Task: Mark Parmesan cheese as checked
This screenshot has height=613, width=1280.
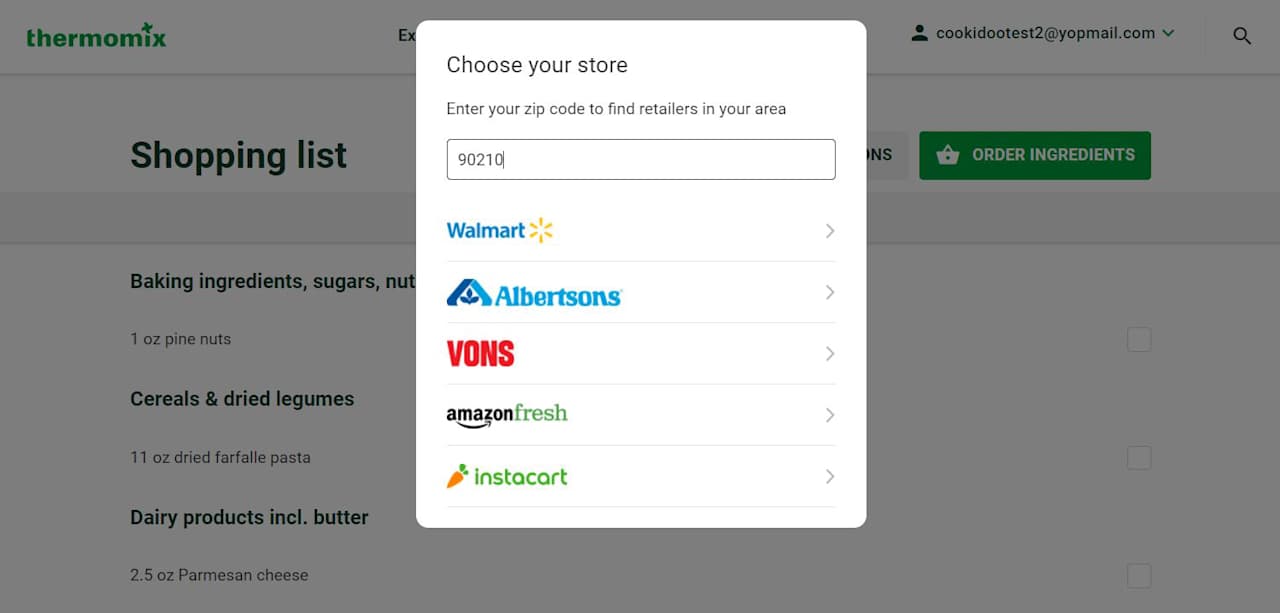Action: click(1139, 576)
